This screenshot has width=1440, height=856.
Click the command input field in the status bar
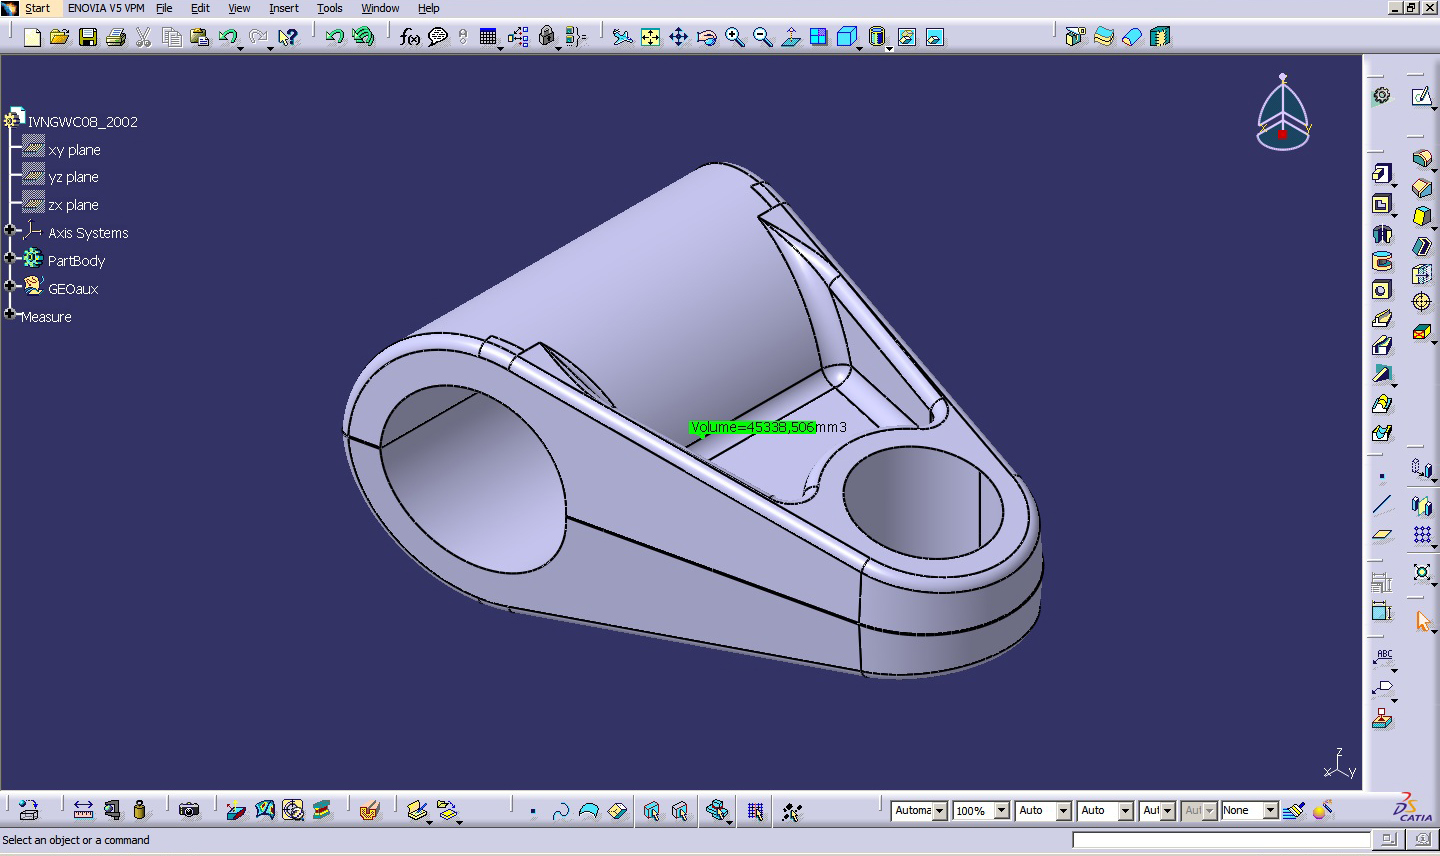pyautogui.click(x=1221, y=840)
